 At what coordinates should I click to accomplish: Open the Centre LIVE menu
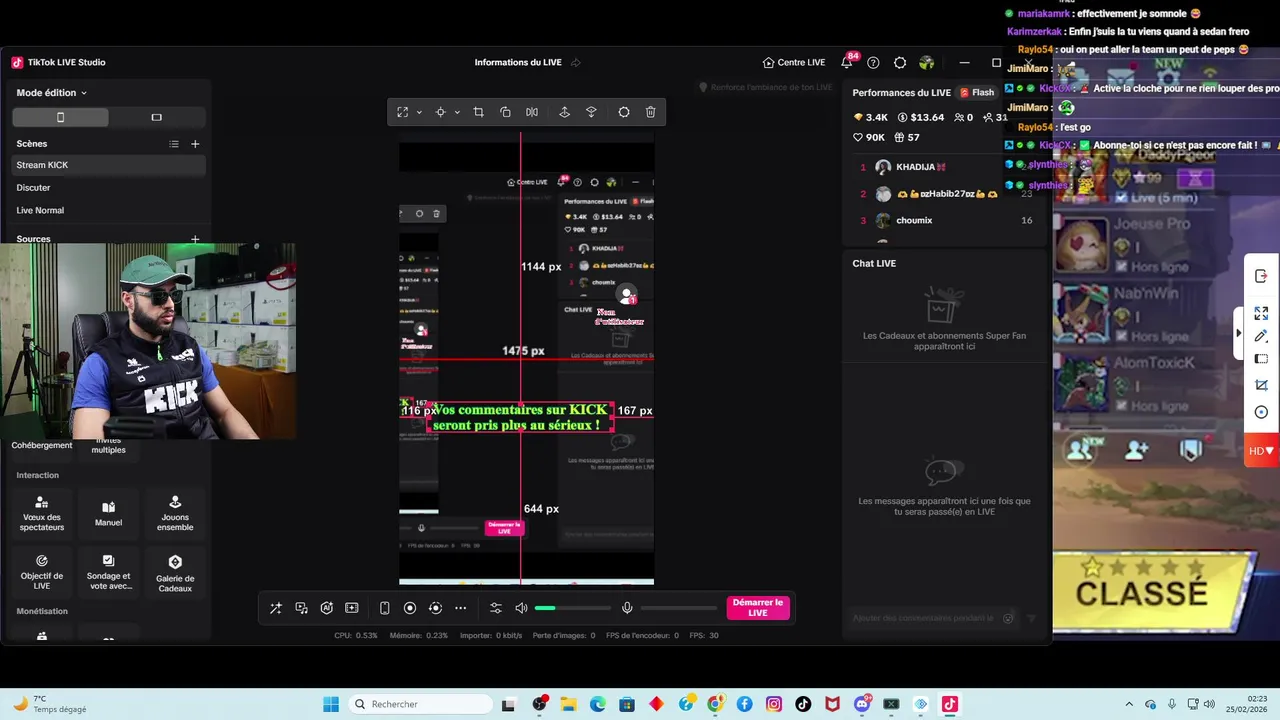(x=794, y=62)
